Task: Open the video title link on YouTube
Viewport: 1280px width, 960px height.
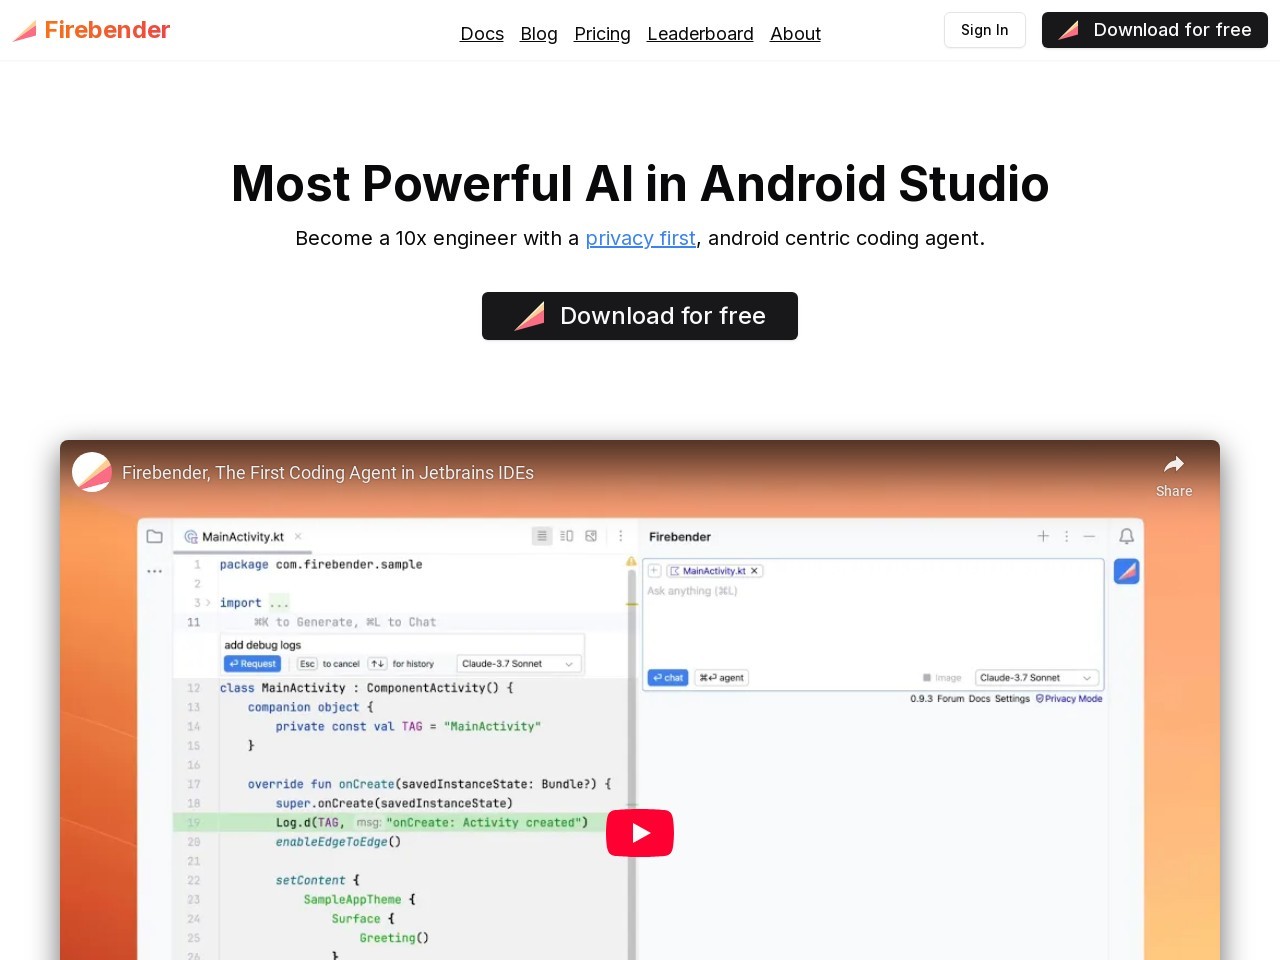Action: pyautogui.click(x=328, y=473)
